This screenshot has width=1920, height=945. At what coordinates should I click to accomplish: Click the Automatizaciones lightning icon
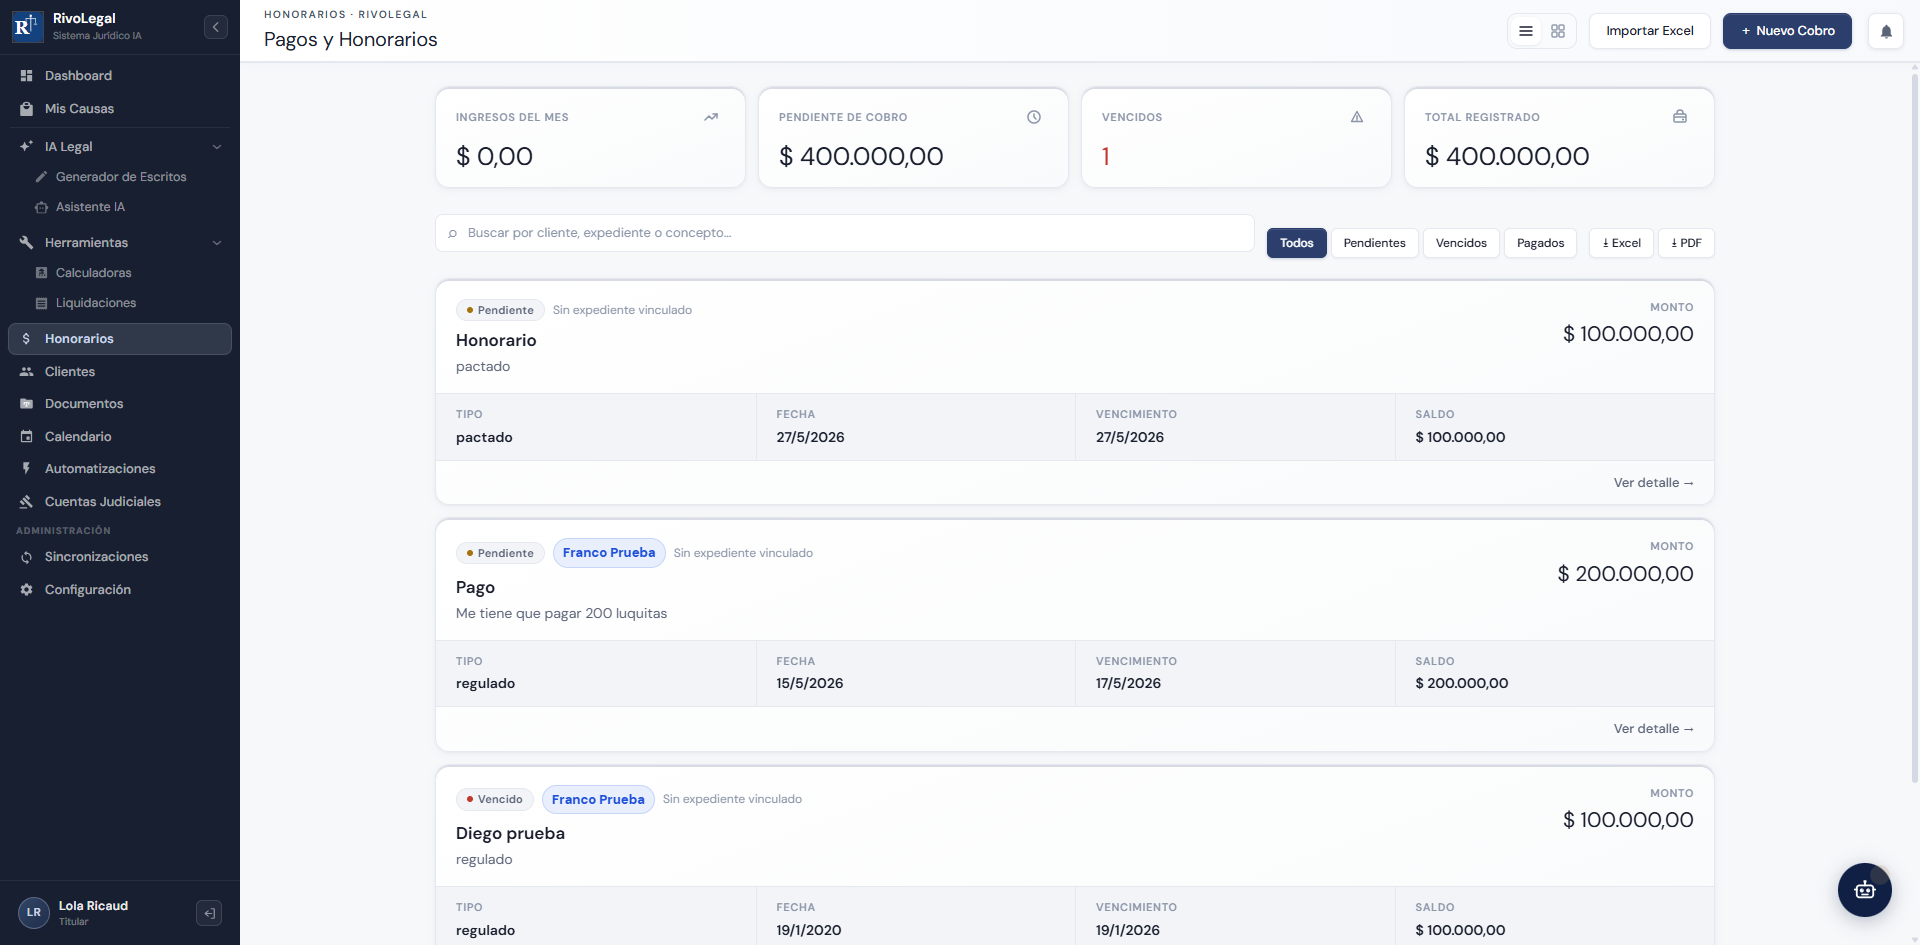click(x=27, y=469)
